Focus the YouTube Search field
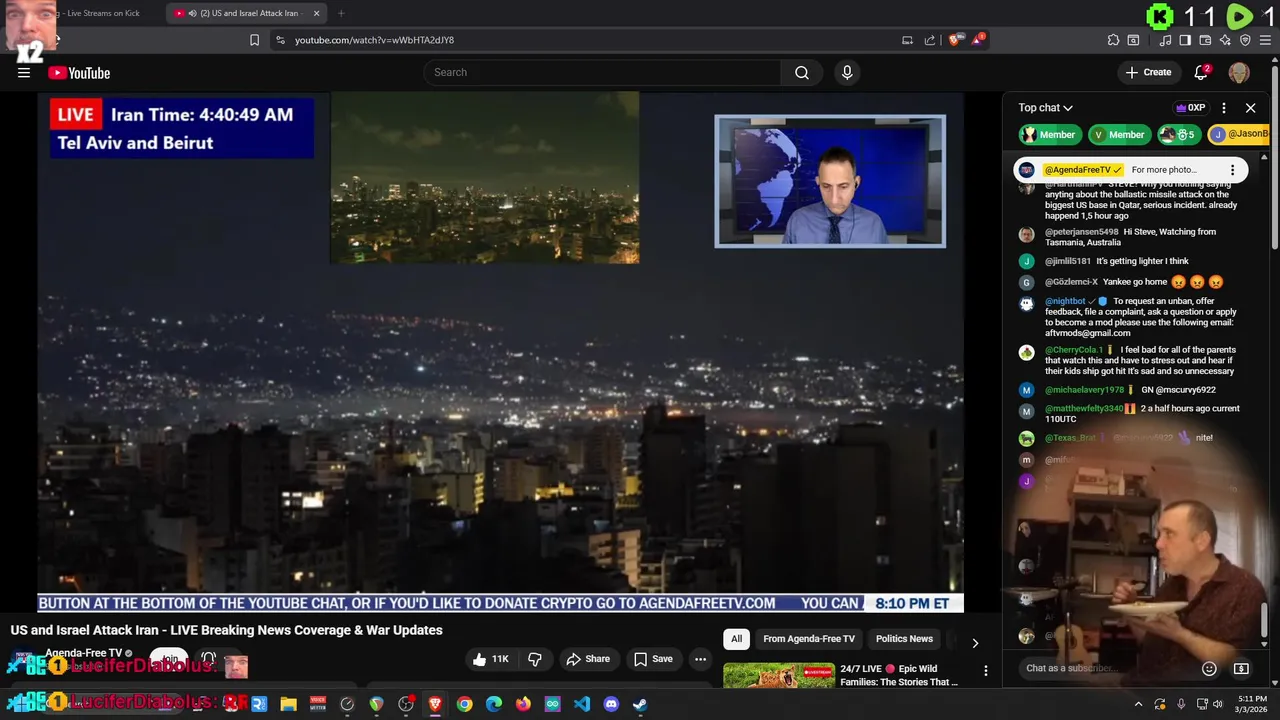 coord(603,72)
